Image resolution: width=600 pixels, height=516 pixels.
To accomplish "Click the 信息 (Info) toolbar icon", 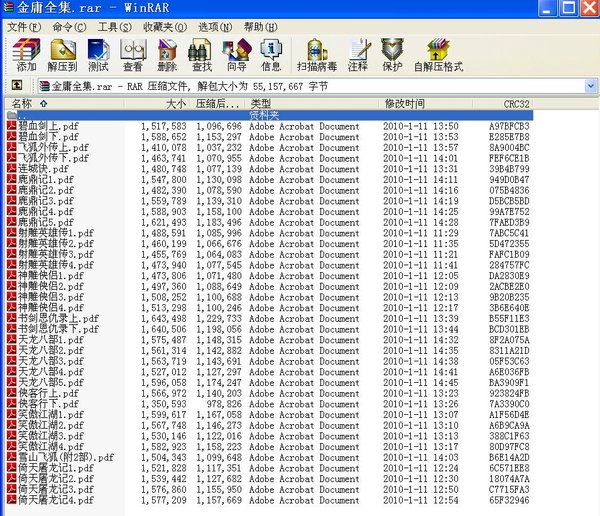I will point(271,55).
